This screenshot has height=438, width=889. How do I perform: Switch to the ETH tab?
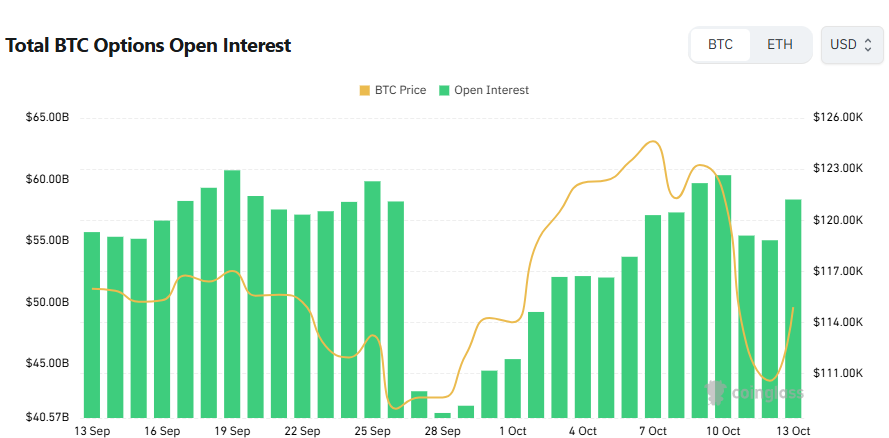[780, 45]
